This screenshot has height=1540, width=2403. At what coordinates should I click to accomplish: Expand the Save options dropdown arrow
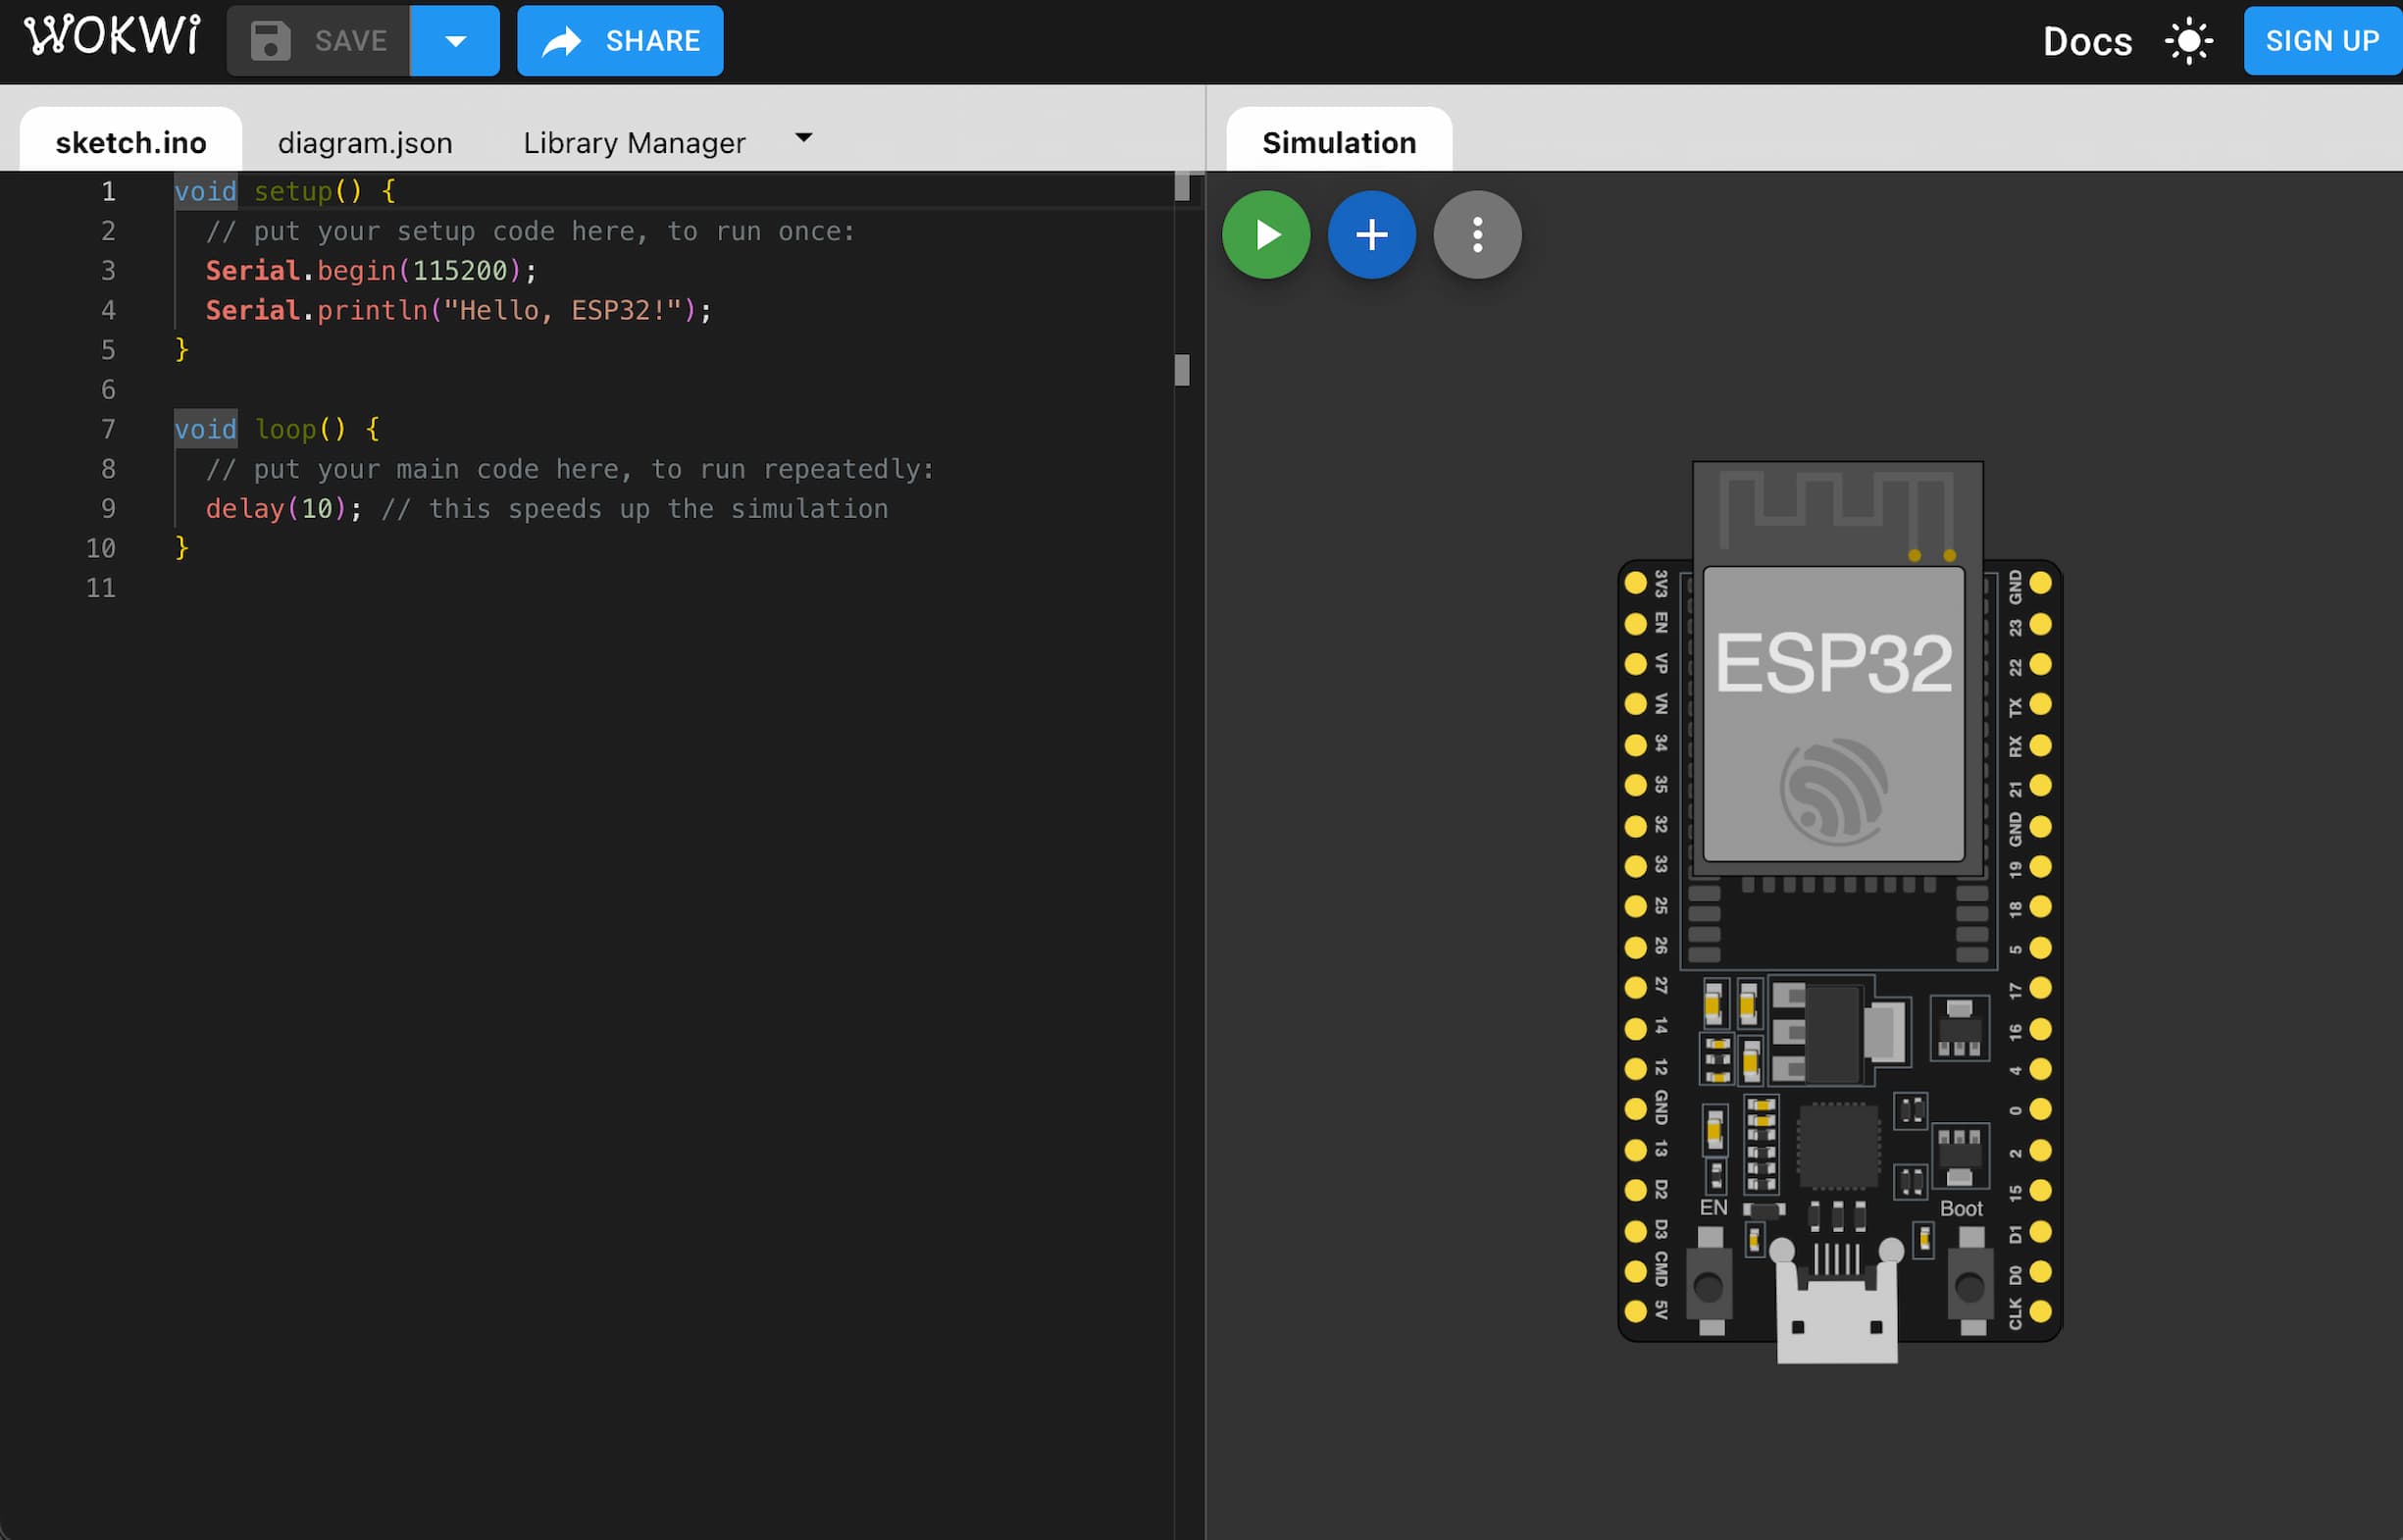pos(455,41)
